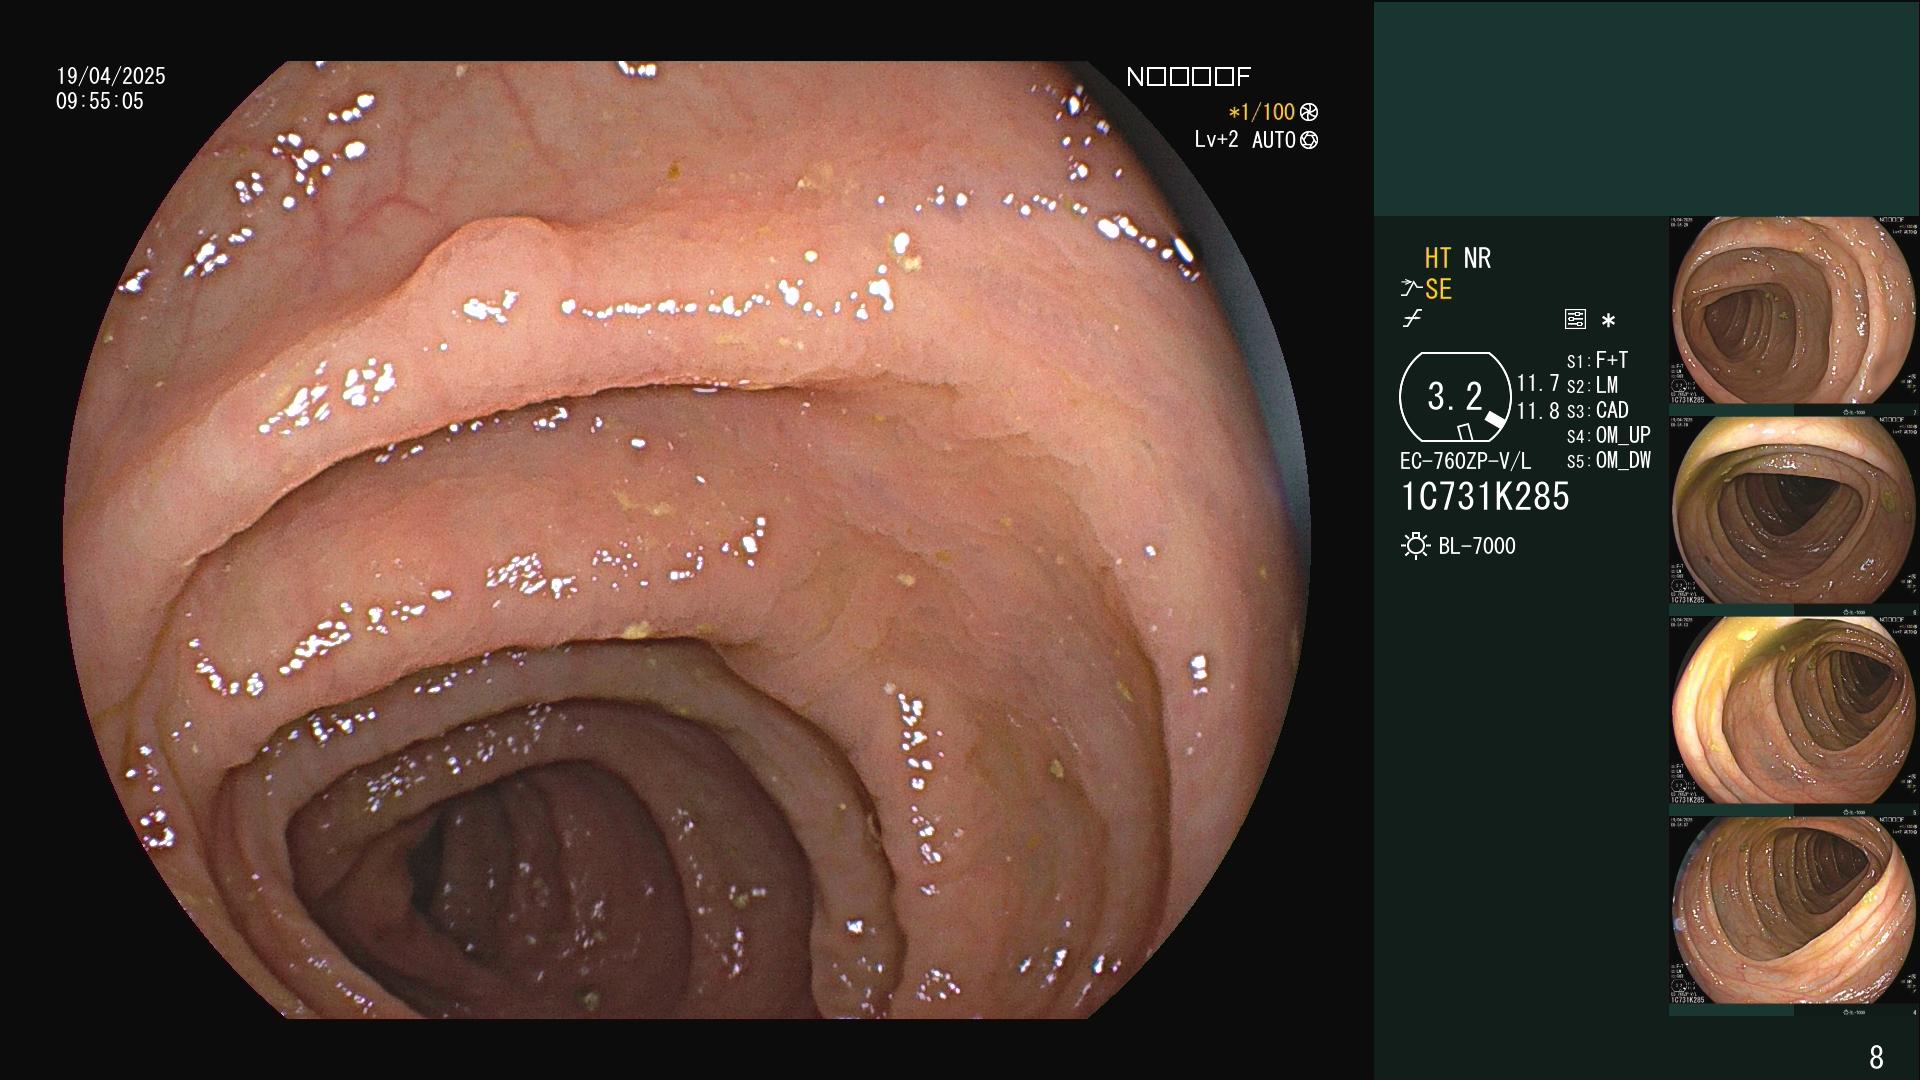This screenshot has height=1080, width=1920.
Task: Click the 11.7 diameter value
Action: (x=1538, y=383)
